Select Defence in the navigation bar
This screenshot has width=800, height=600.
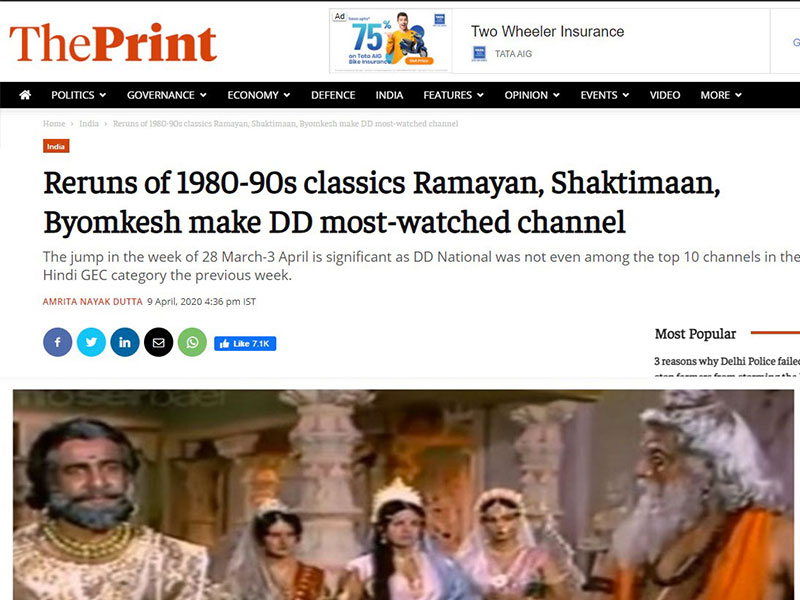[x=333, y=95]
